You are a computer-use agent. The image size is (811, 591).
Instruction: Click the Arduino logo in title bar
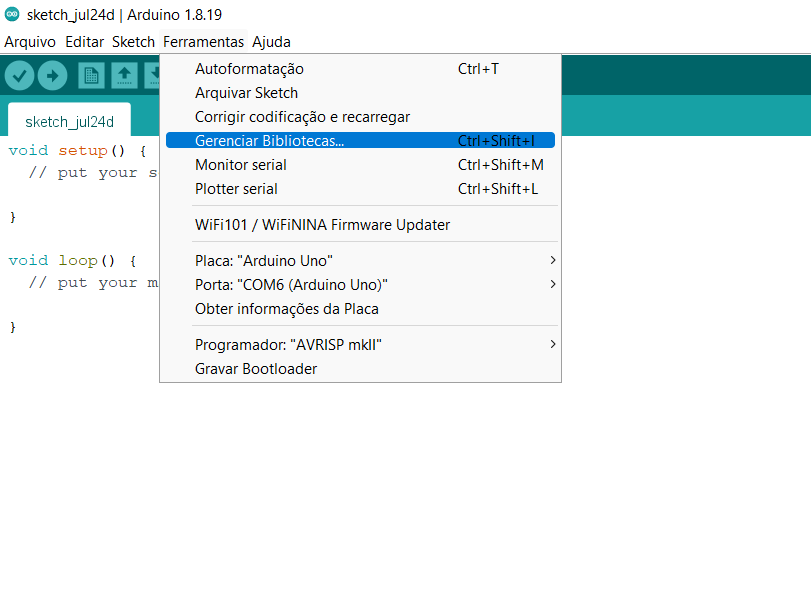coord(12,14)
